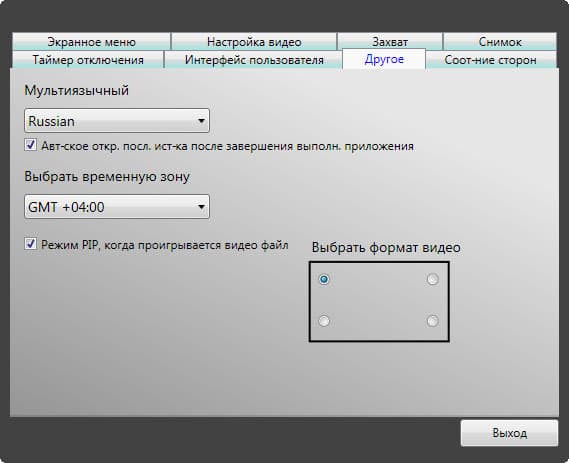This screenshot has height=463, width=569.
Task: Pick bottom-right video format radio button
Action: coord(432,321)
